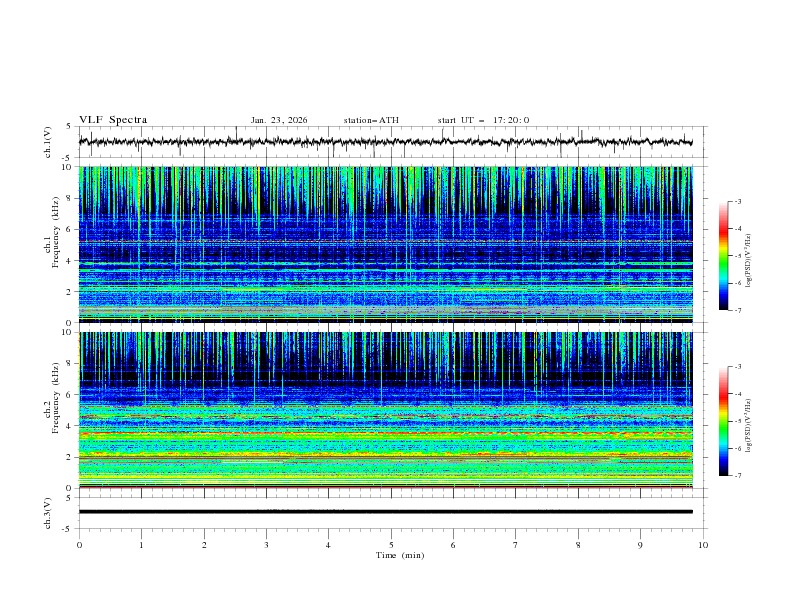This screenshot has width=792, height=612.
Task: Click the ch.1(V) waveform axis label
Action: [48, 142]
